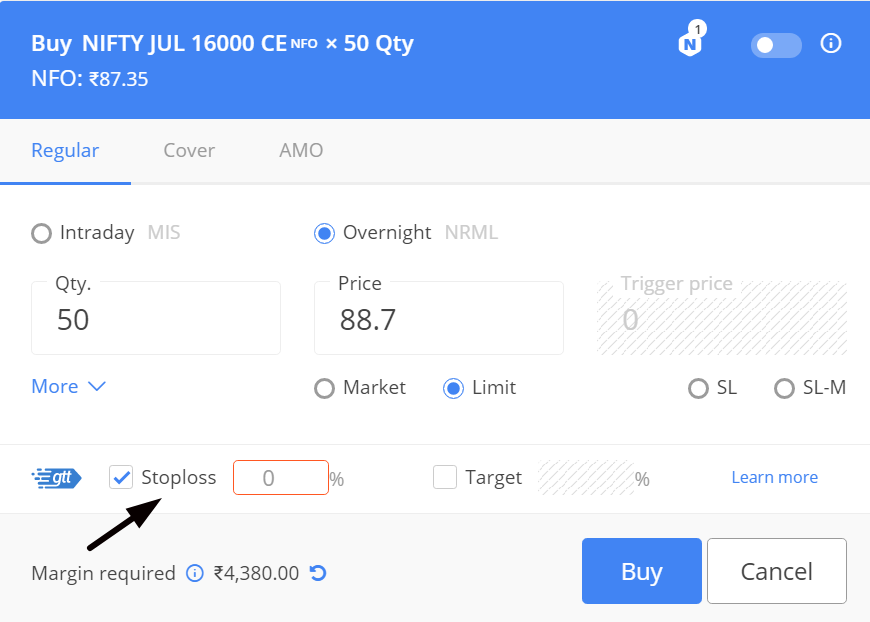Click the Stoploss percentage input field

pos(281,478)
